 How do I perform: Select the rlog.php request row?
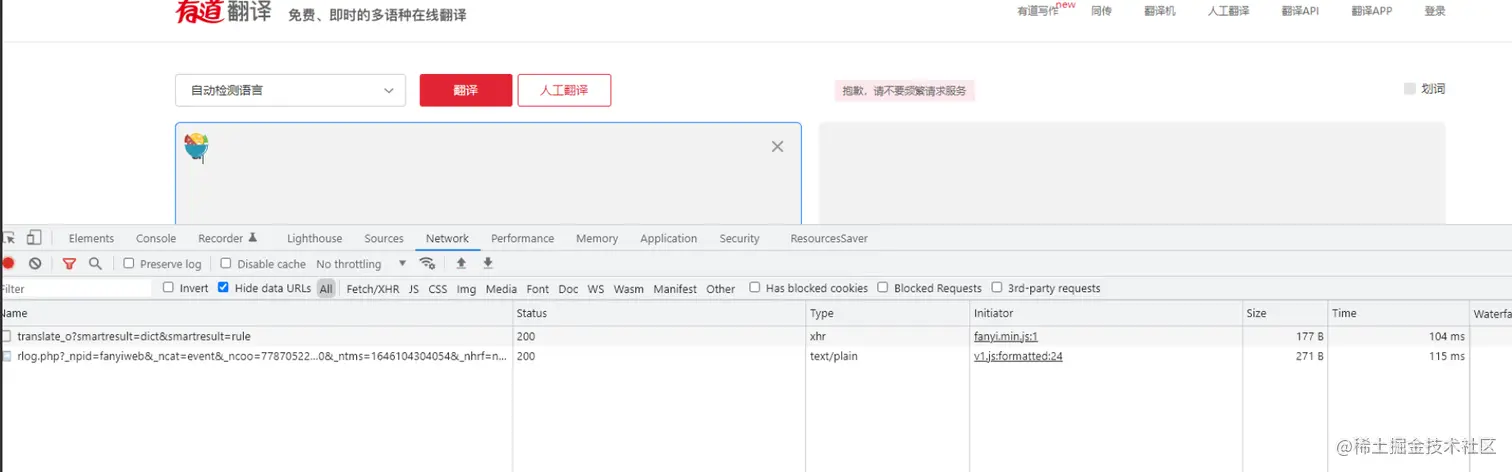756,356
